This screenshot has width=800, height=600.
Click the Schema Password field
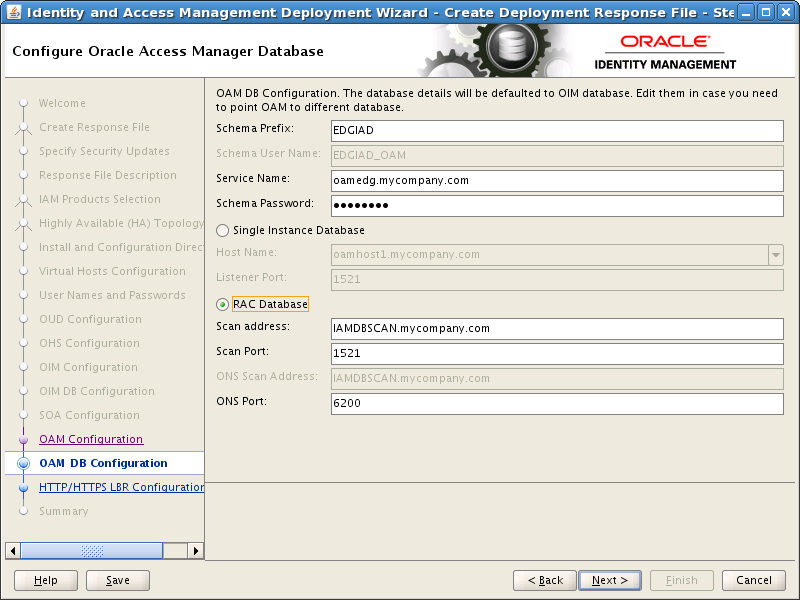(x=557, y=206)
